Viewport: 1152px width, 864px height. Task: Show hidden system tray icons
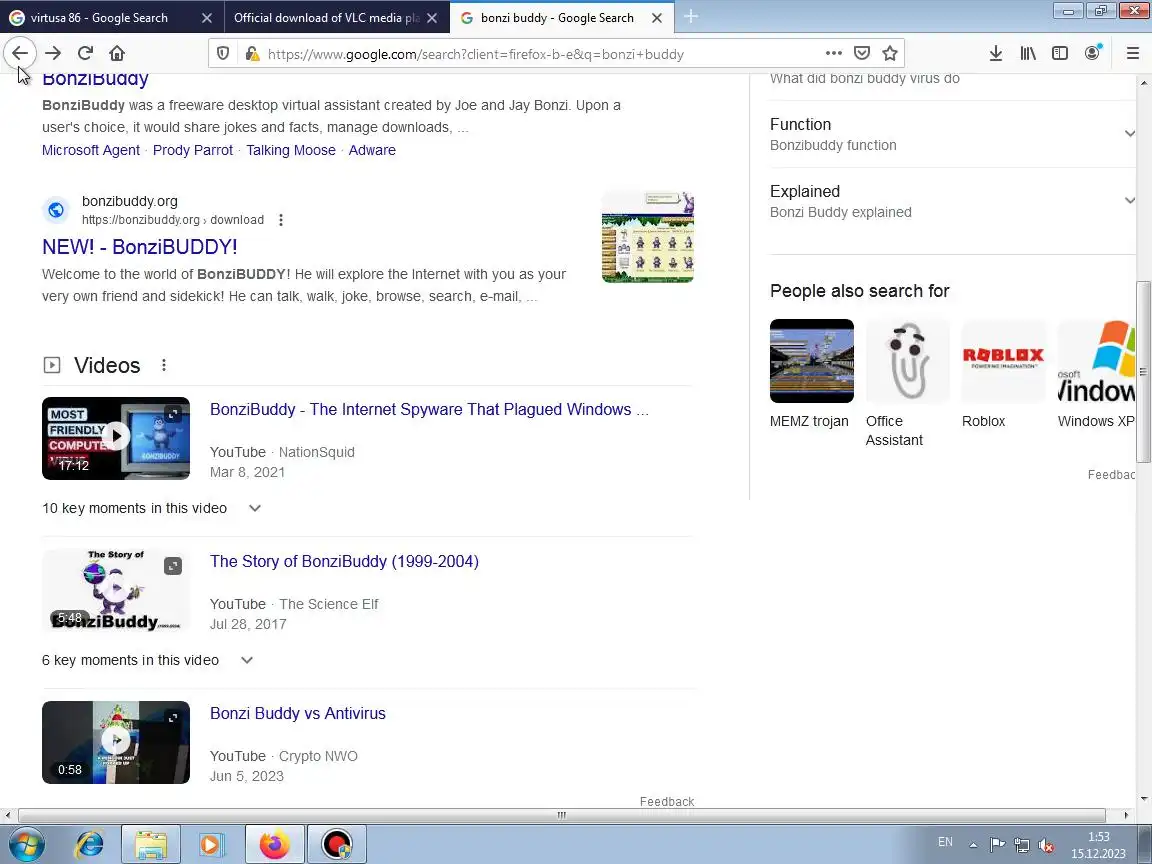(x=973, y=845)
